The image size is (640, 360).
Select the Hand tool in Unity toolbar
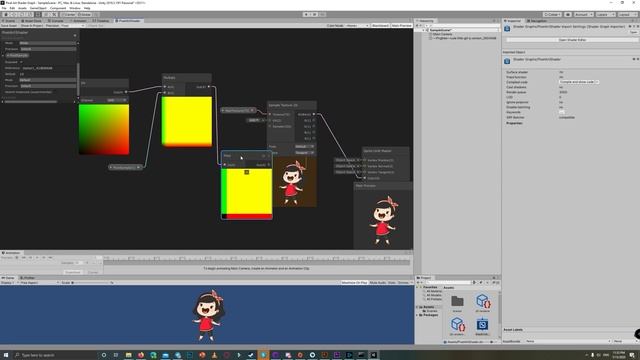pos(6,15)
